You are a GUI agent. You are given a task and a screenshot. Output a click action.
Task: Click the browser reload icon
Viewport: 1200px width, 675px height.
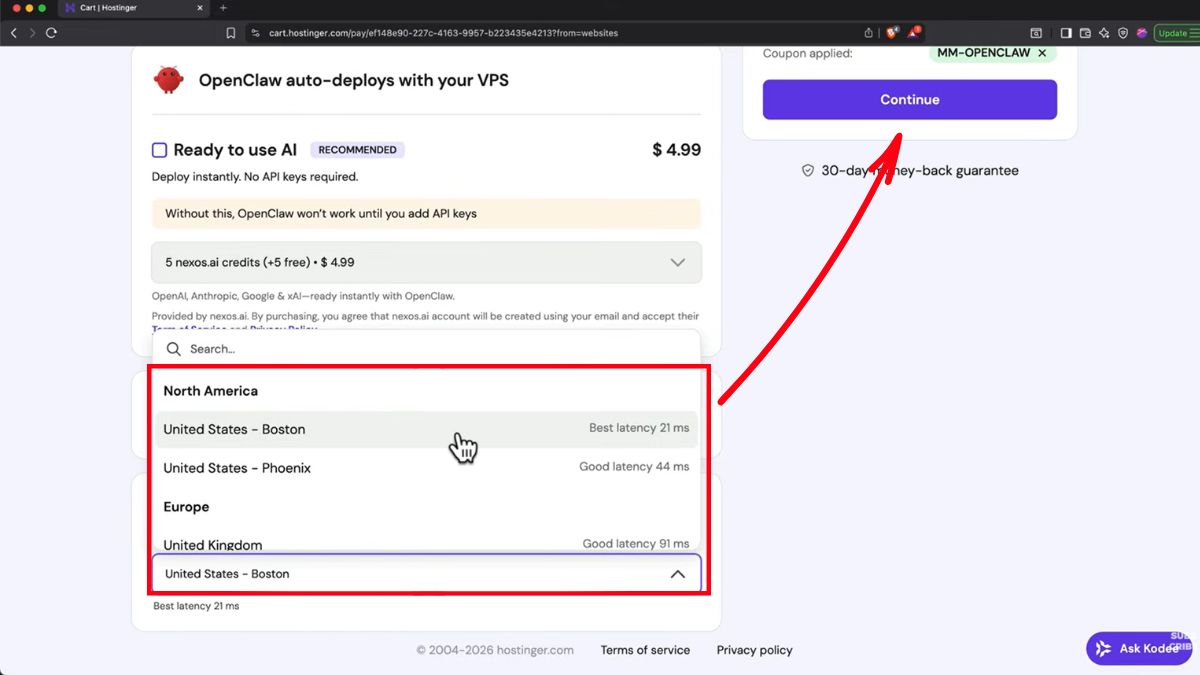pos(52,33)
